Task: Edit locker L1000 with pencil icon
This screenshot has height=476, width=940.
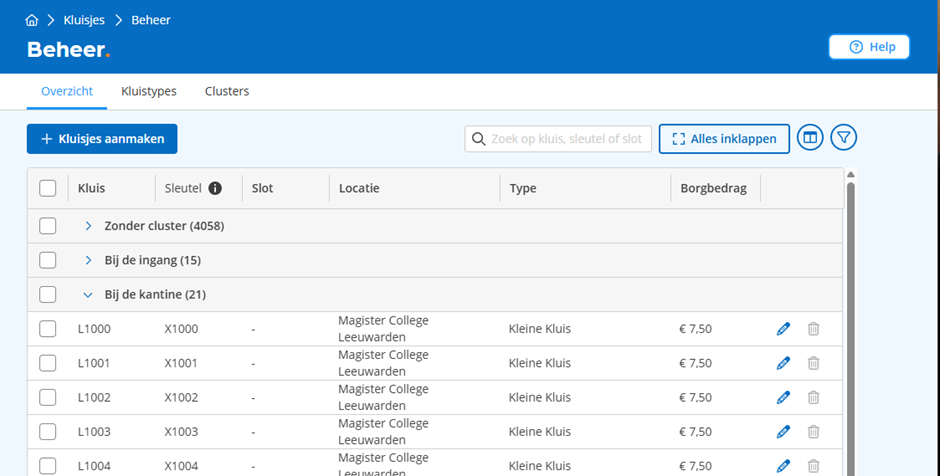Action: tap(783, 329)
